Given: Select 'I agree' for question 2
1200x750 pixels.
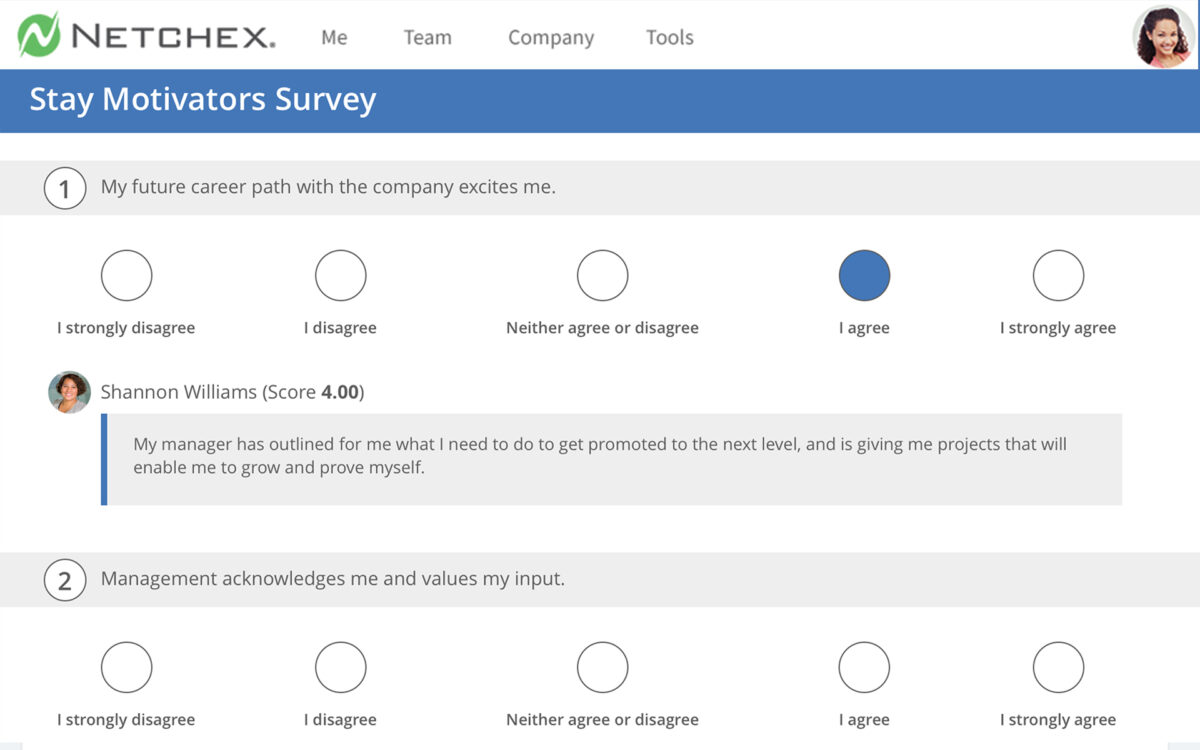Looking at the screenshot, I should pyautogui.click(x=864, y=668).
